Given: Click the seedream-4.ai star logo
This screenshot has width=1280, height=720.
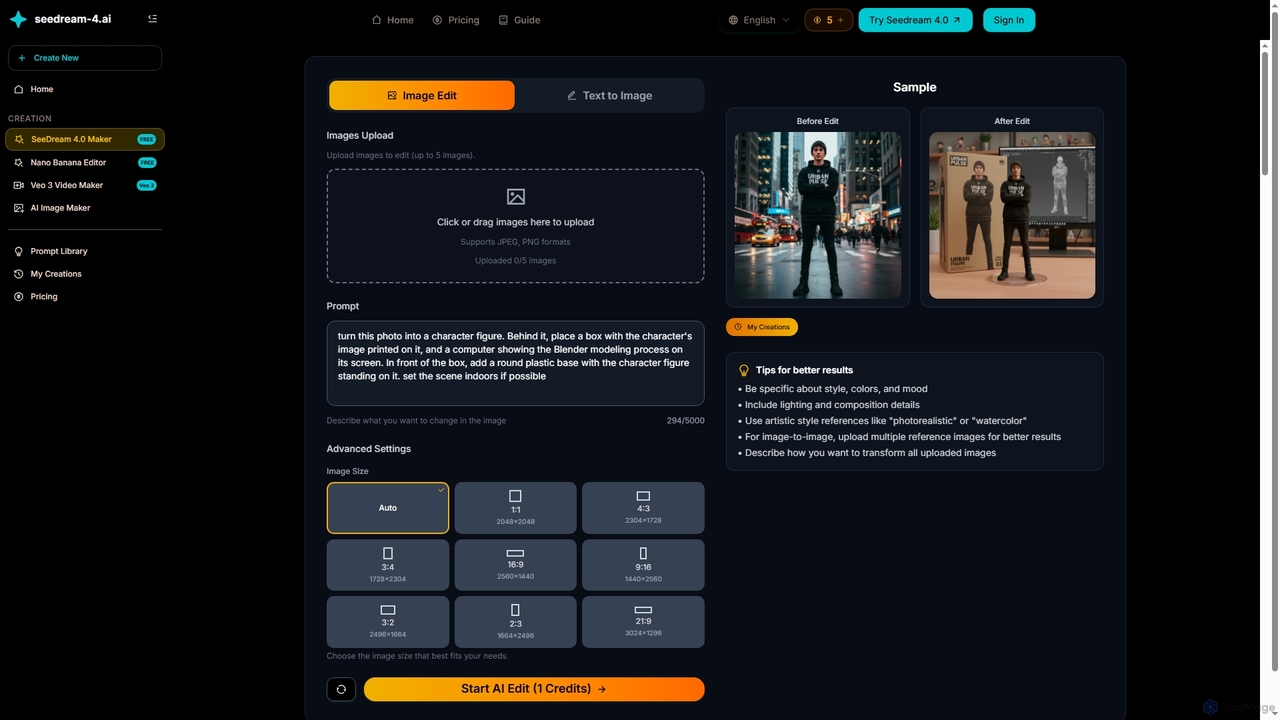Looking at the screenshot, I should point(18,19).
